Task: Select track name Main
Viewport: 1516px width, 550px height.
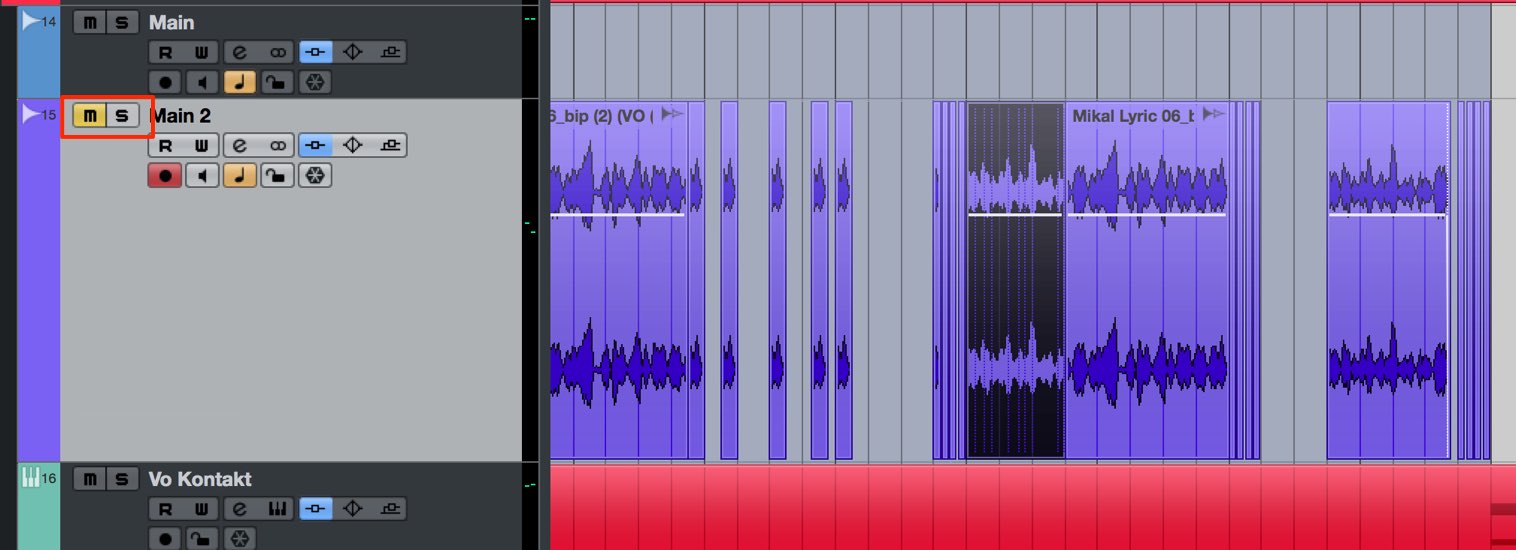Action: tap(171, 22)
